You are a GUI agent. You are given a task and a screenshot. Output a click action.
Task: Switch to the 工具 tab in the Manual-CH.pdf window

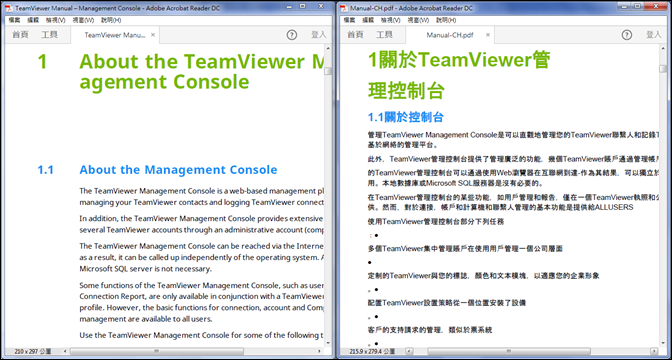pyautogui.click(x=384, y=35)
